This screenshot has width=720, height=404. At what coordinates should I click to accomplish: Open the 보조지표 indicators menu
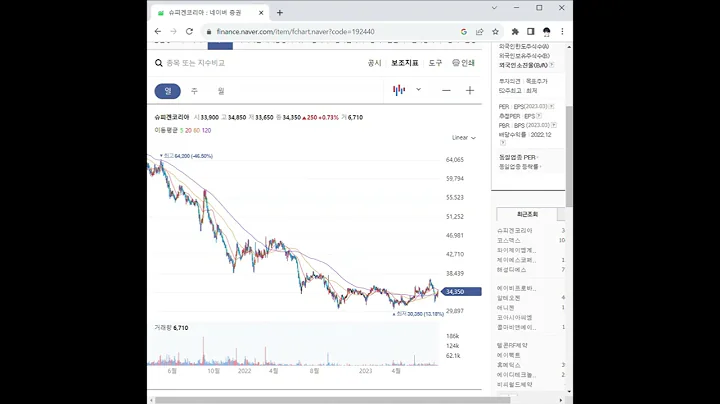point(405,63)
